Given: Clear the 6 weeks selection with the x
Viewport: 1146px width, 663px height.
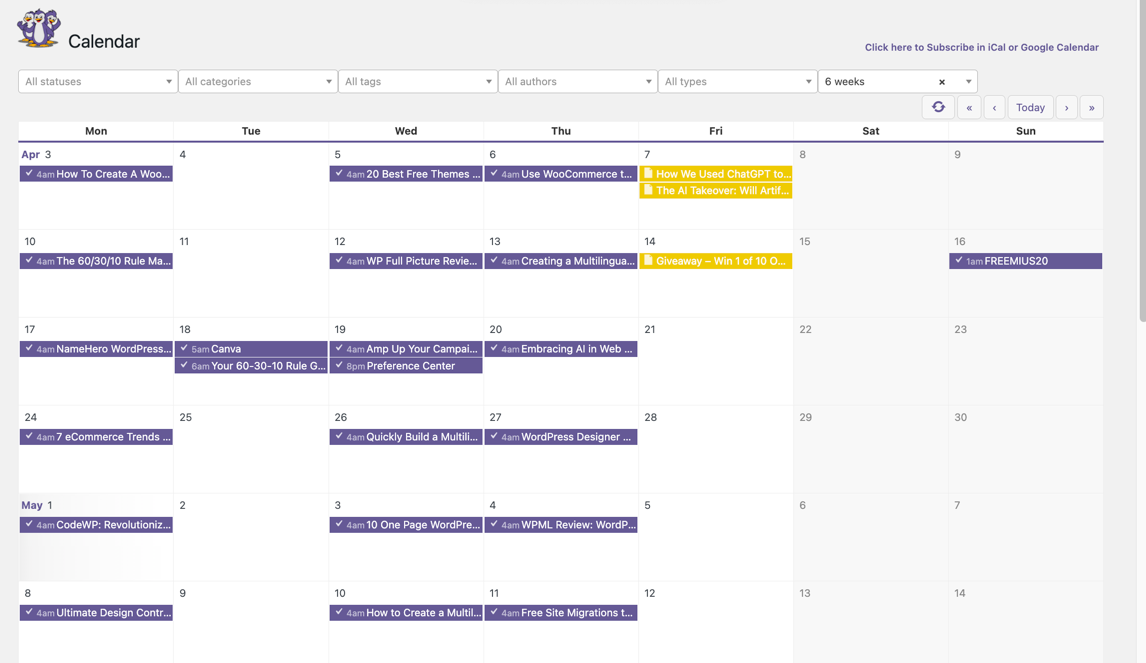Looking at the screenshot, I should (x=942, y=82).
